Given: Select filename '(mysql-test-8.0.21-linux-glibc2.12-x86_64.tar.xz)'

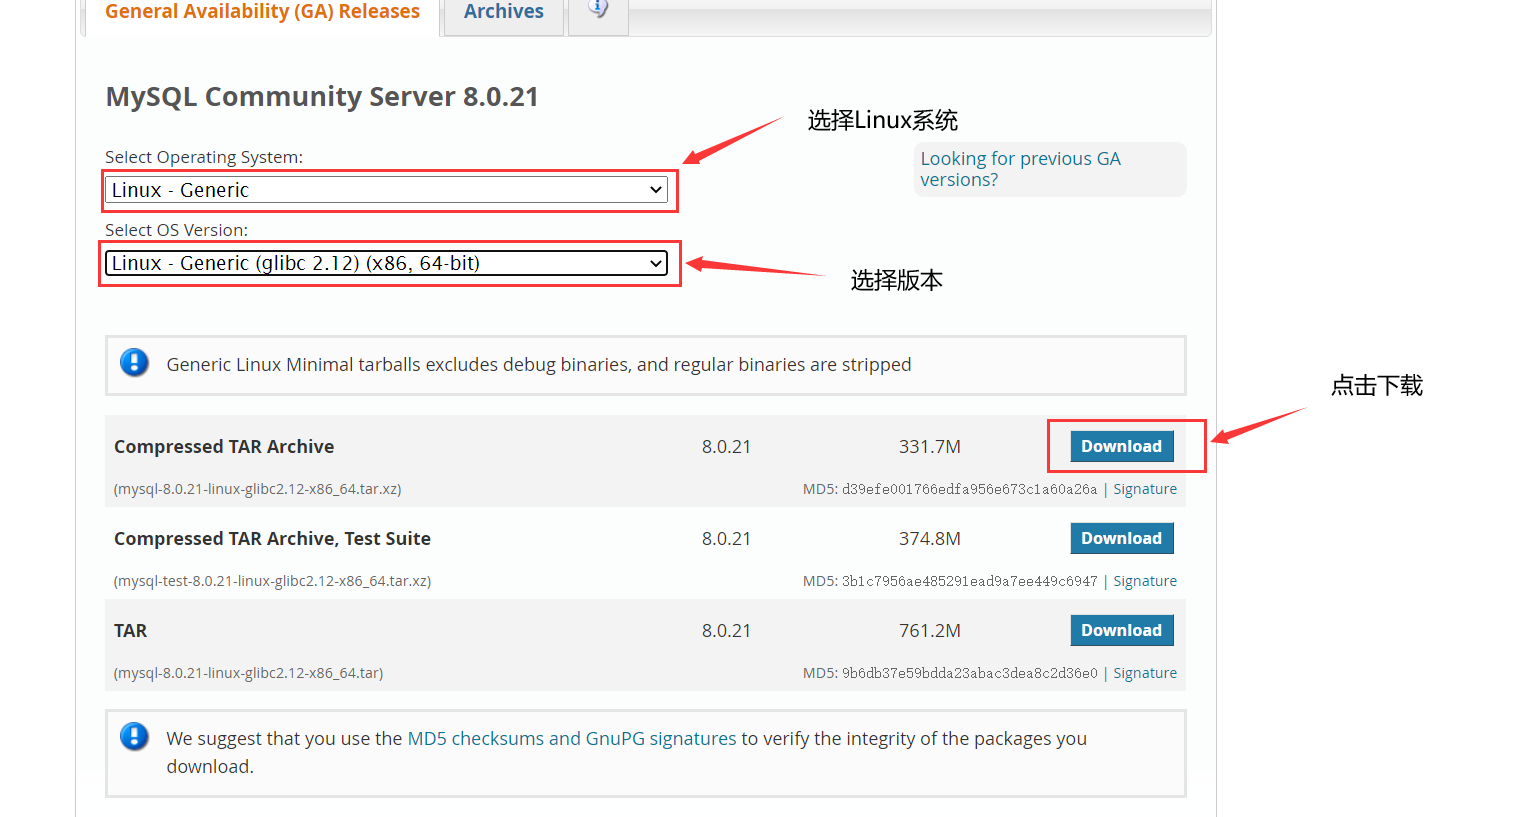Looking at the screenshot, I should pos(272,581).
